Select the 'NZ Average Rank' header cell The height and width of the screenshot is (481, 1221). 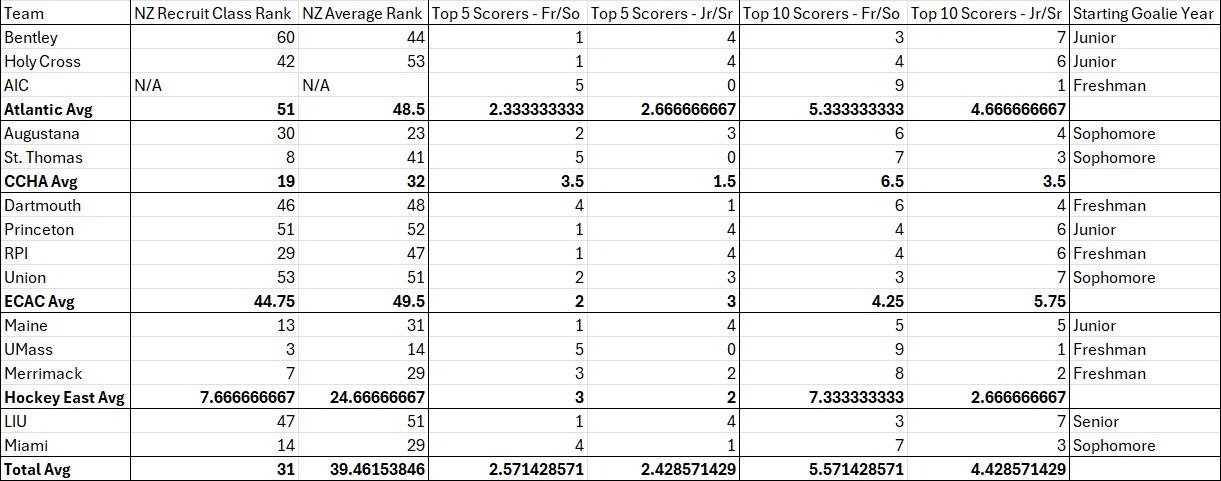point(364,14)
